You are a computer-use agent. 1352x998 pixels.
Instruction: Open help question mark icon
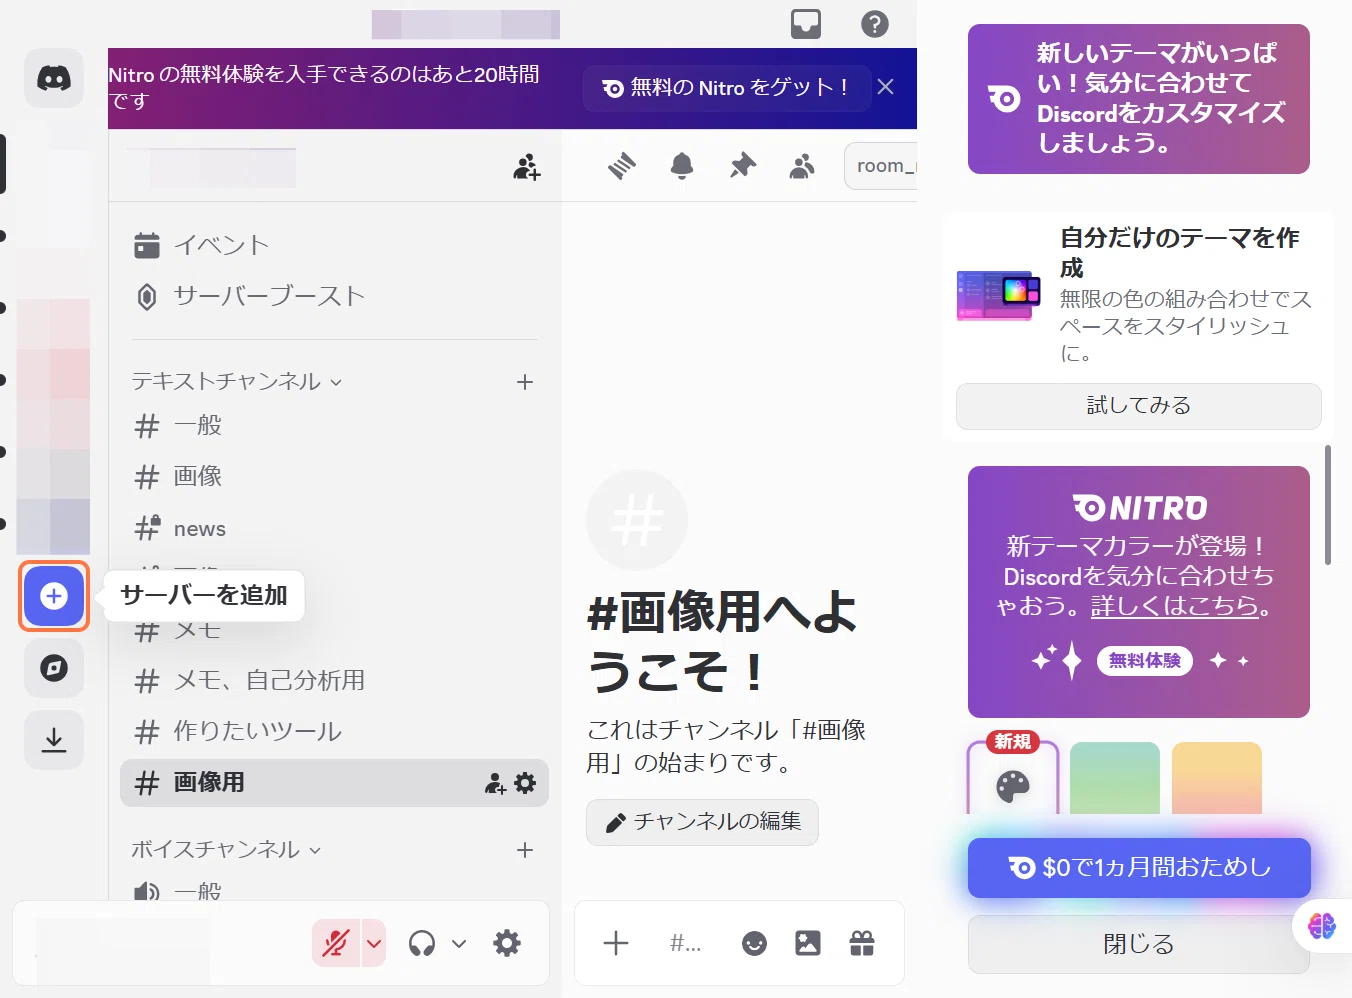[875, 24]
